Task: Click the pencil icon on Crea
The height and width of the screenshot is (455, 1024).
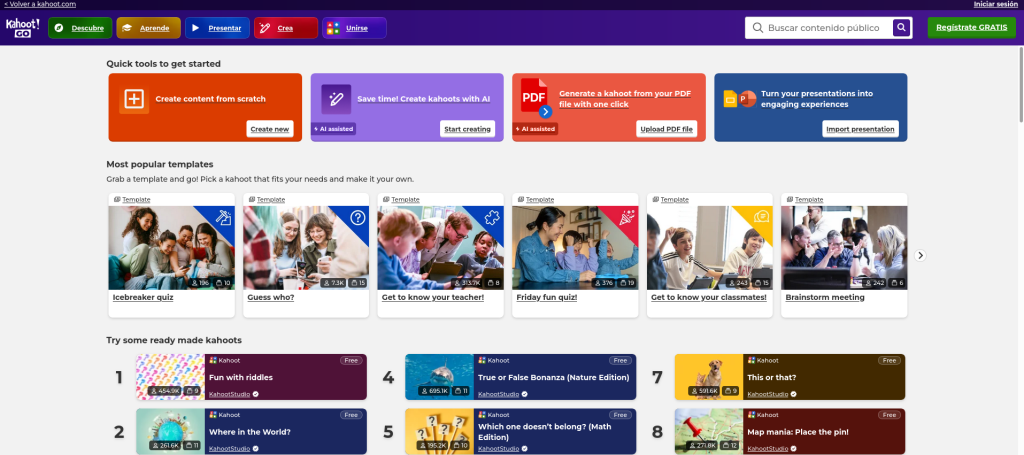Action: [264, 28]
